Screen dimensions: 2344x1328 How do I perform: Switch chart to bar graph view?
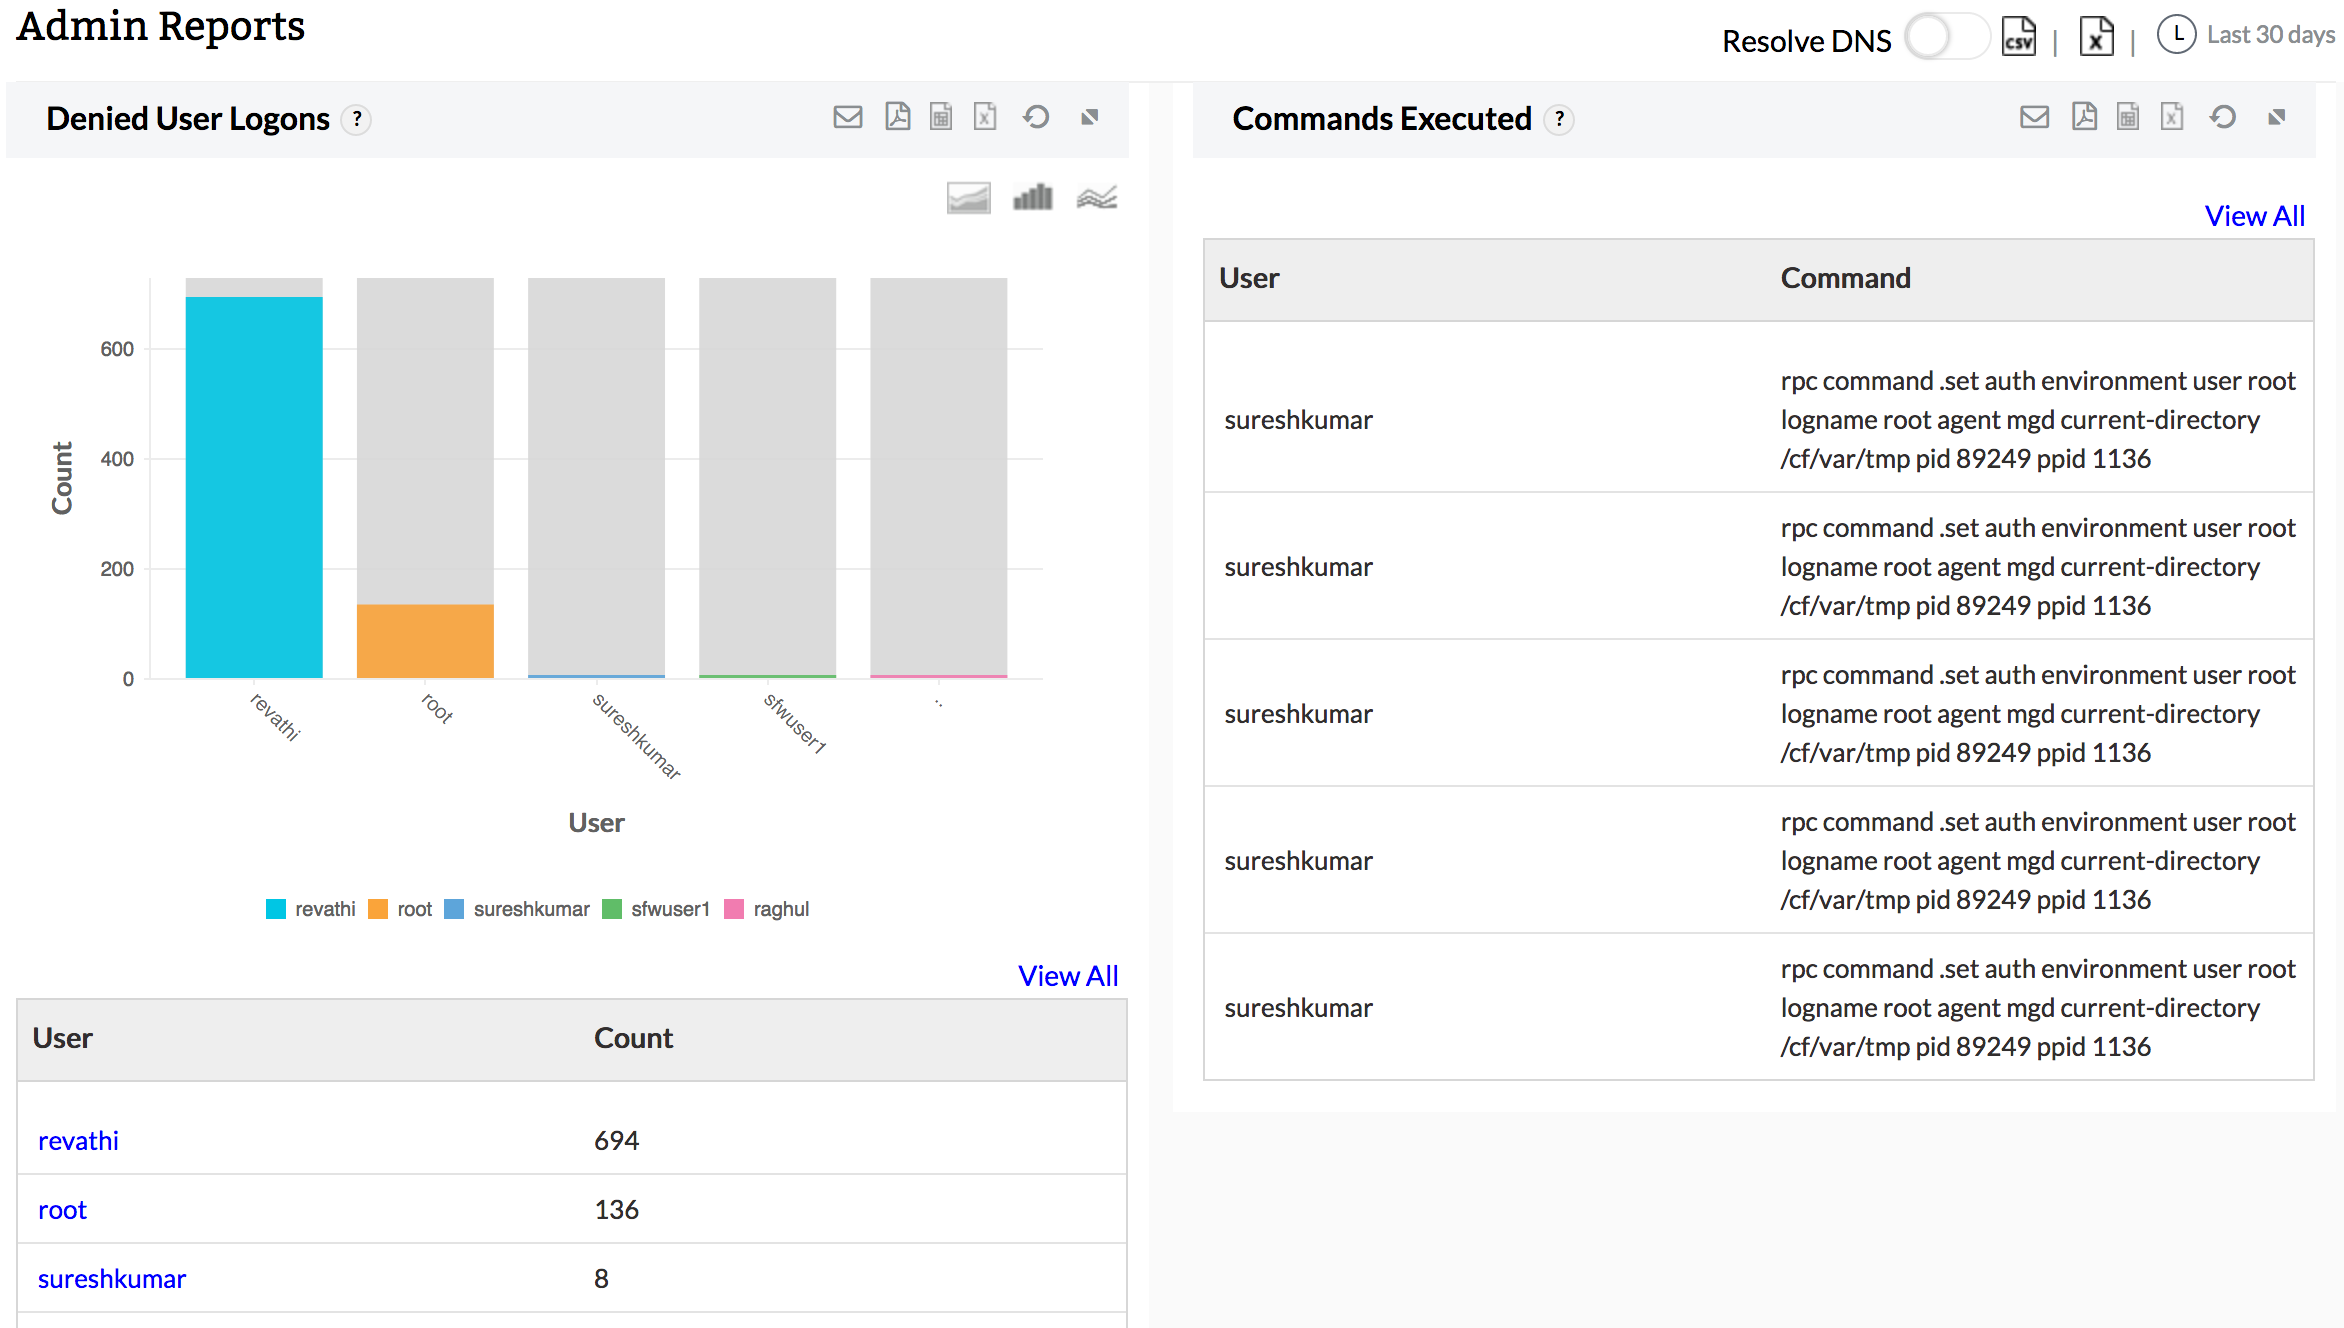pos(1032,197)
